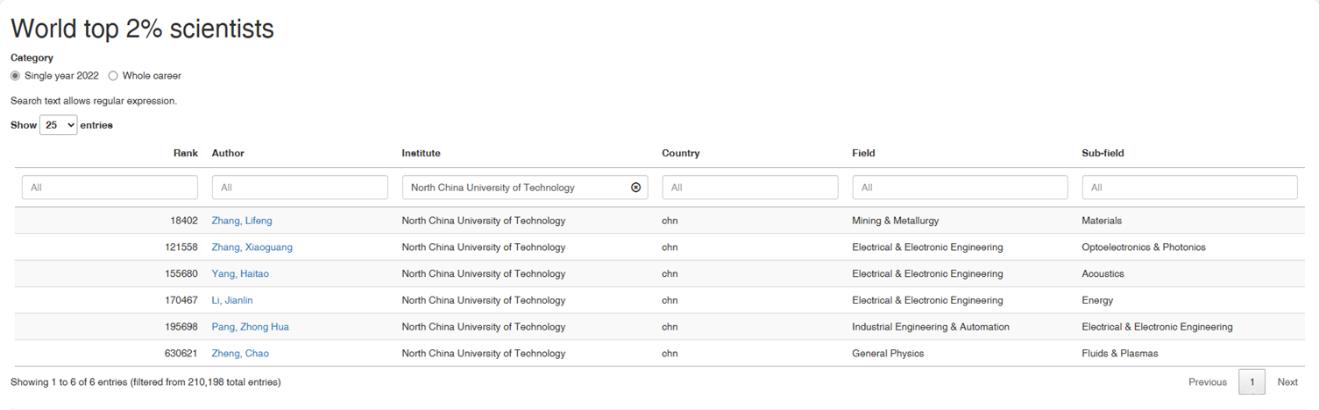Go to the Next page
1319x410 pixels.
click(1287, 382)
